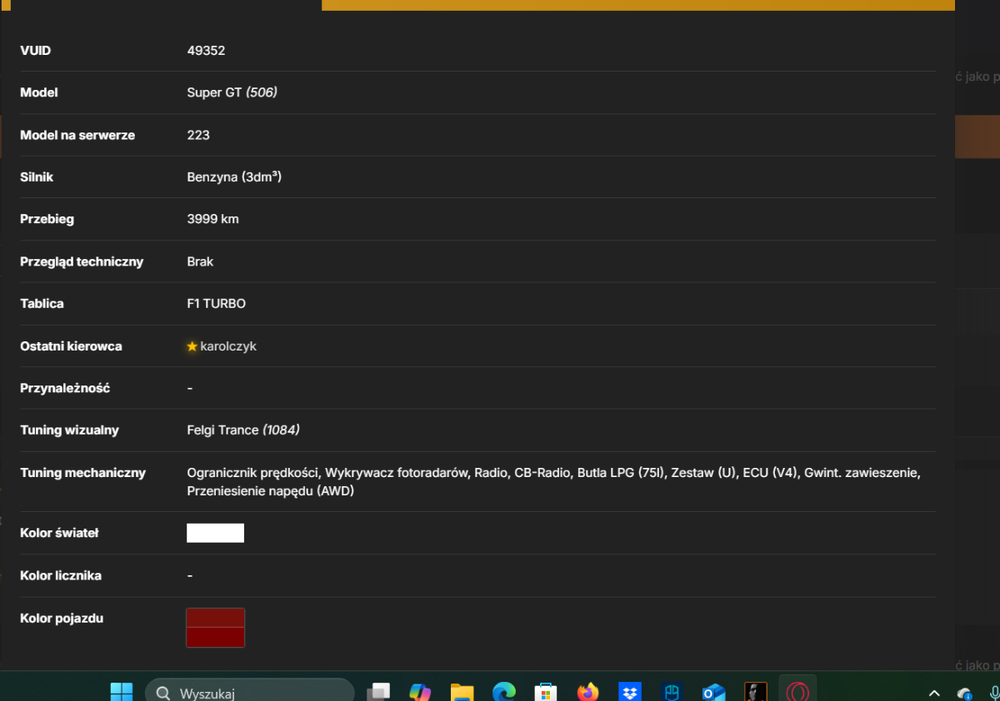Click the upper Kolor pojazdu red swatch
The image size is (1000, 701).
tap(216, 617)
